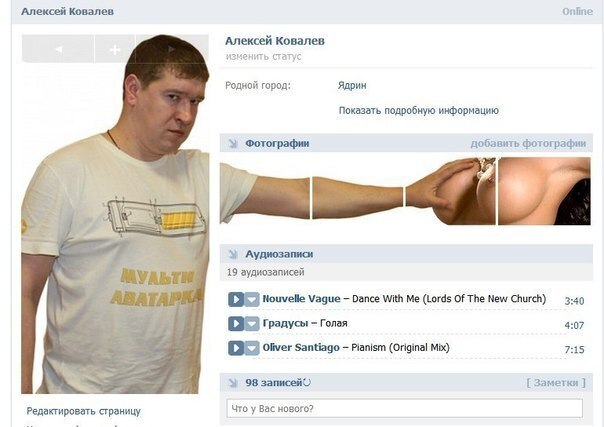This screenshot has height=427, width=604.
Task: Open dropdown arrow next to Oliver Santiago track
Action: [x=252, y=348]
